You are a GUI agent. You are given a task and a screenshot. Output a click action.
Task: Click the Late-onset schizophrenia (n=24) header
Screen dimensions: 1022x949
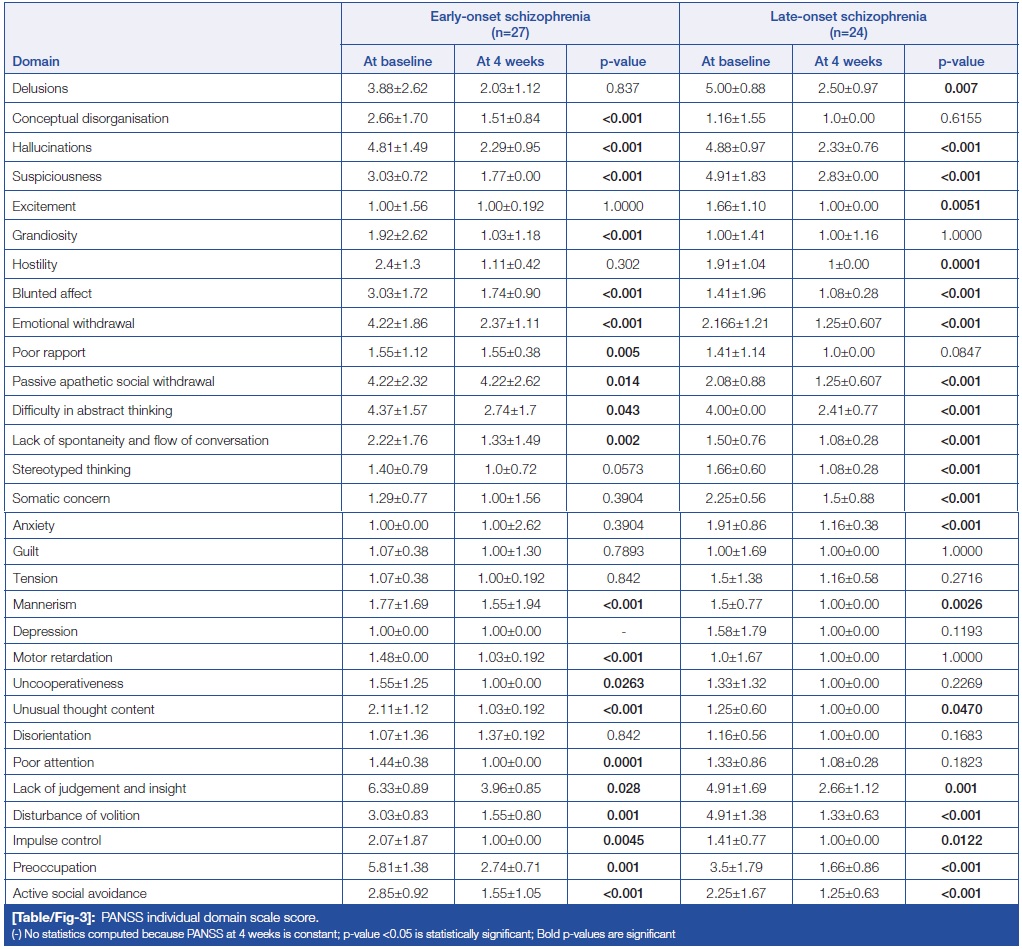[848, 23]
